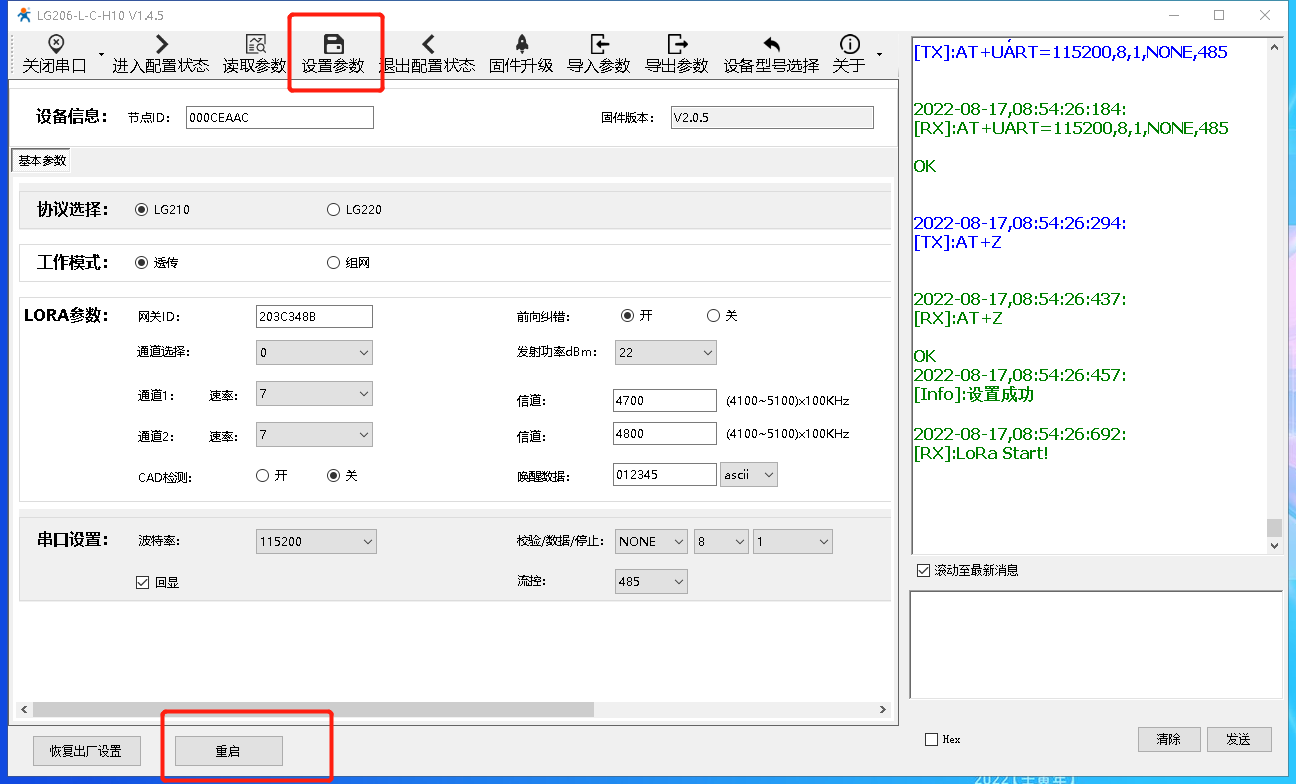Enable the Hex checkbox
The image size is (1296, 784).
coord(932,740)
